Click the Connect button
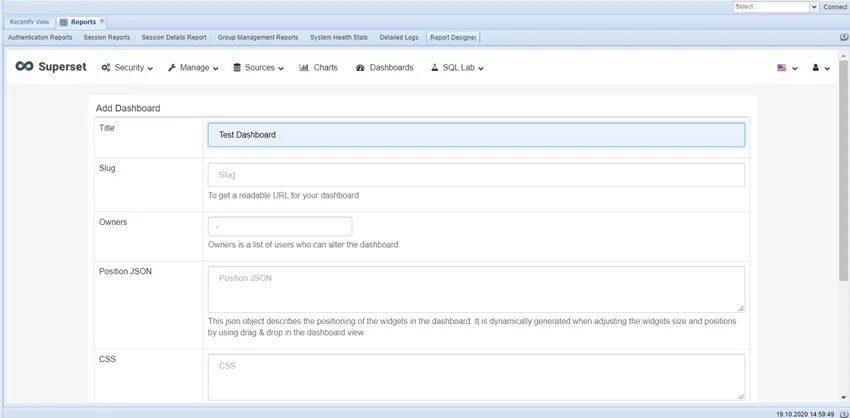 [x=835, y=7]
